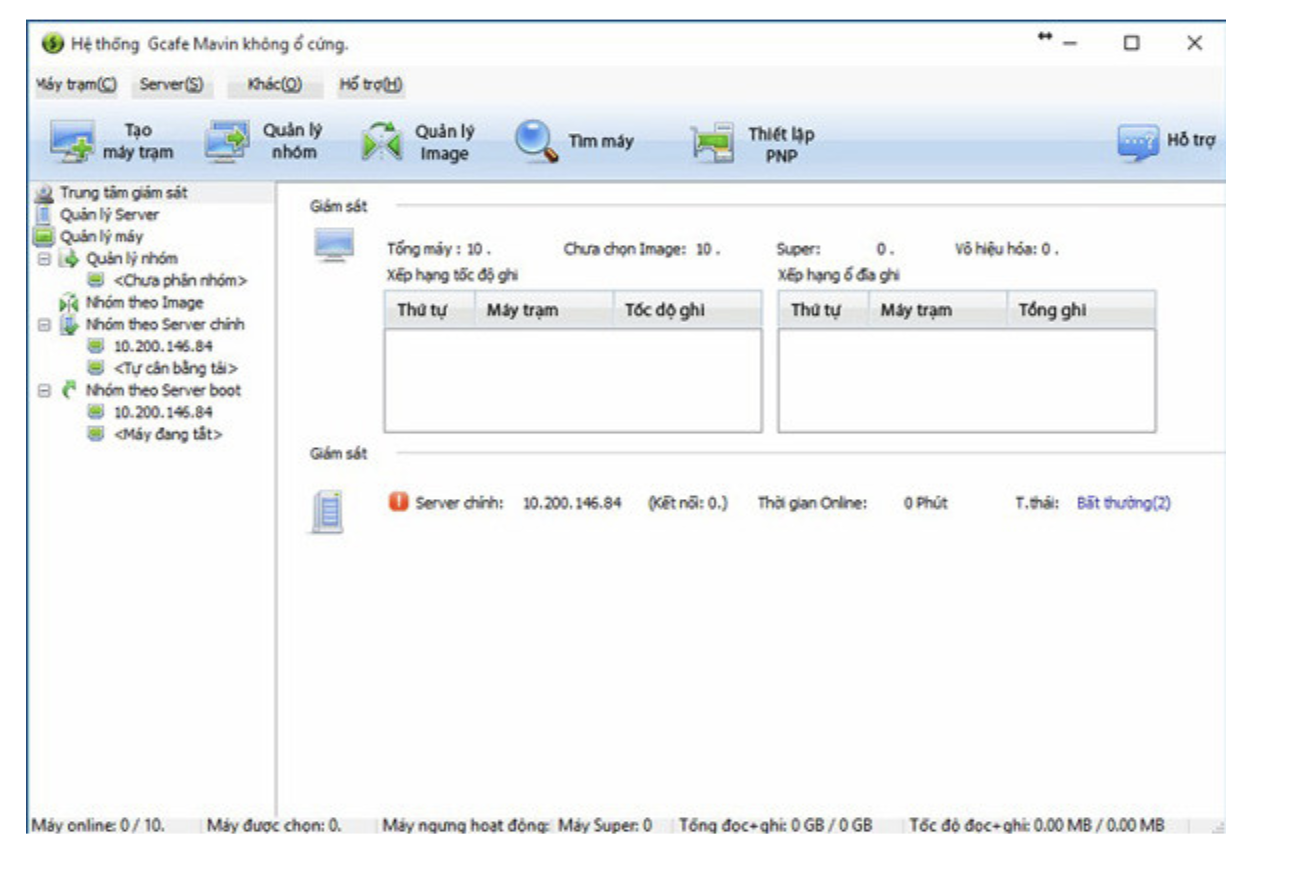Screen dimensions: 1310x870
Task: Click the Nhóm theo Server boot icon
Action: [x=69, y=390]
